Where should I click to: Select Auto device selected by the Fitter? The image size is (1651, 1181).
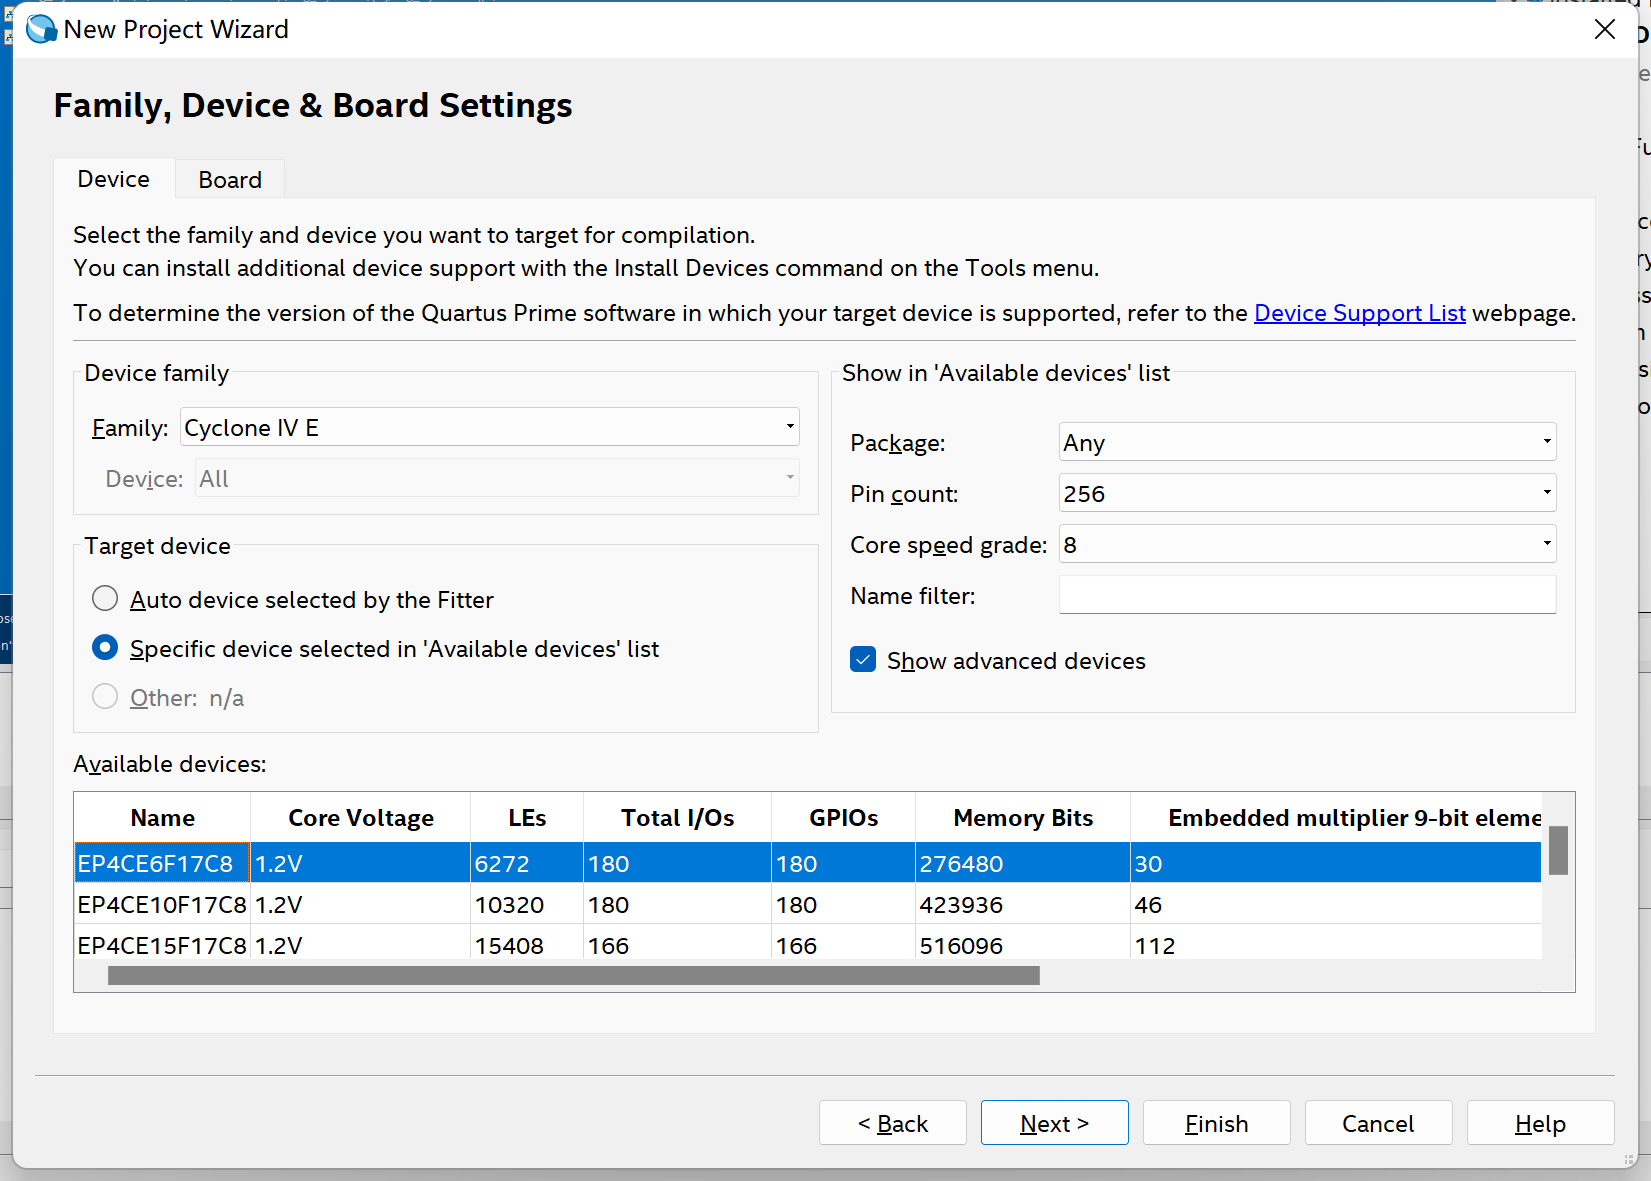click(x=105, y=599)
